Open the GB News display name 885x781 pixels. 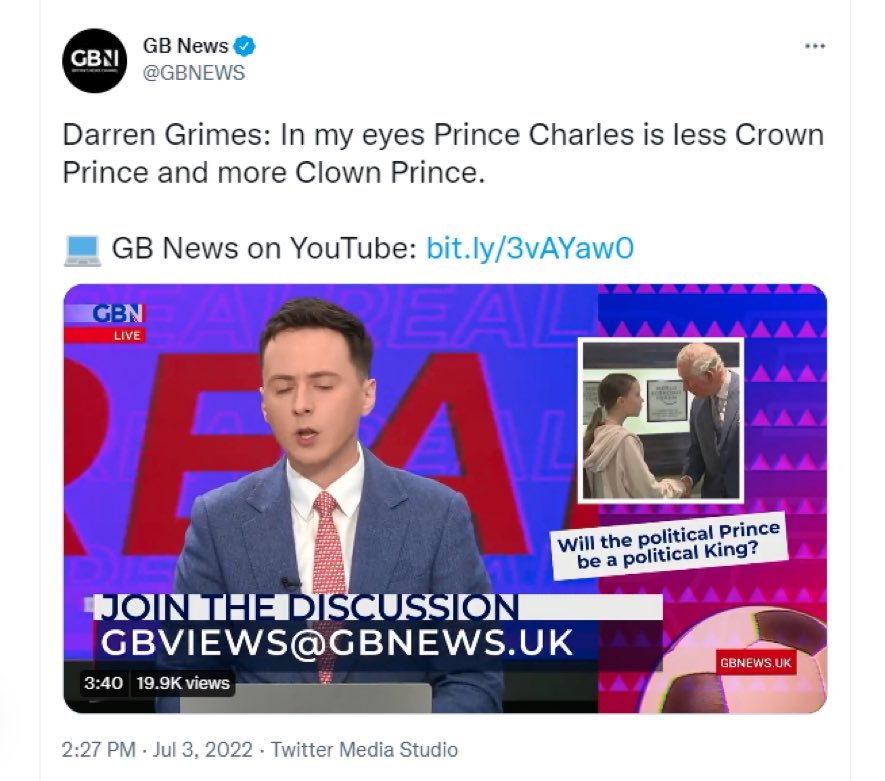tap(186, 46)
